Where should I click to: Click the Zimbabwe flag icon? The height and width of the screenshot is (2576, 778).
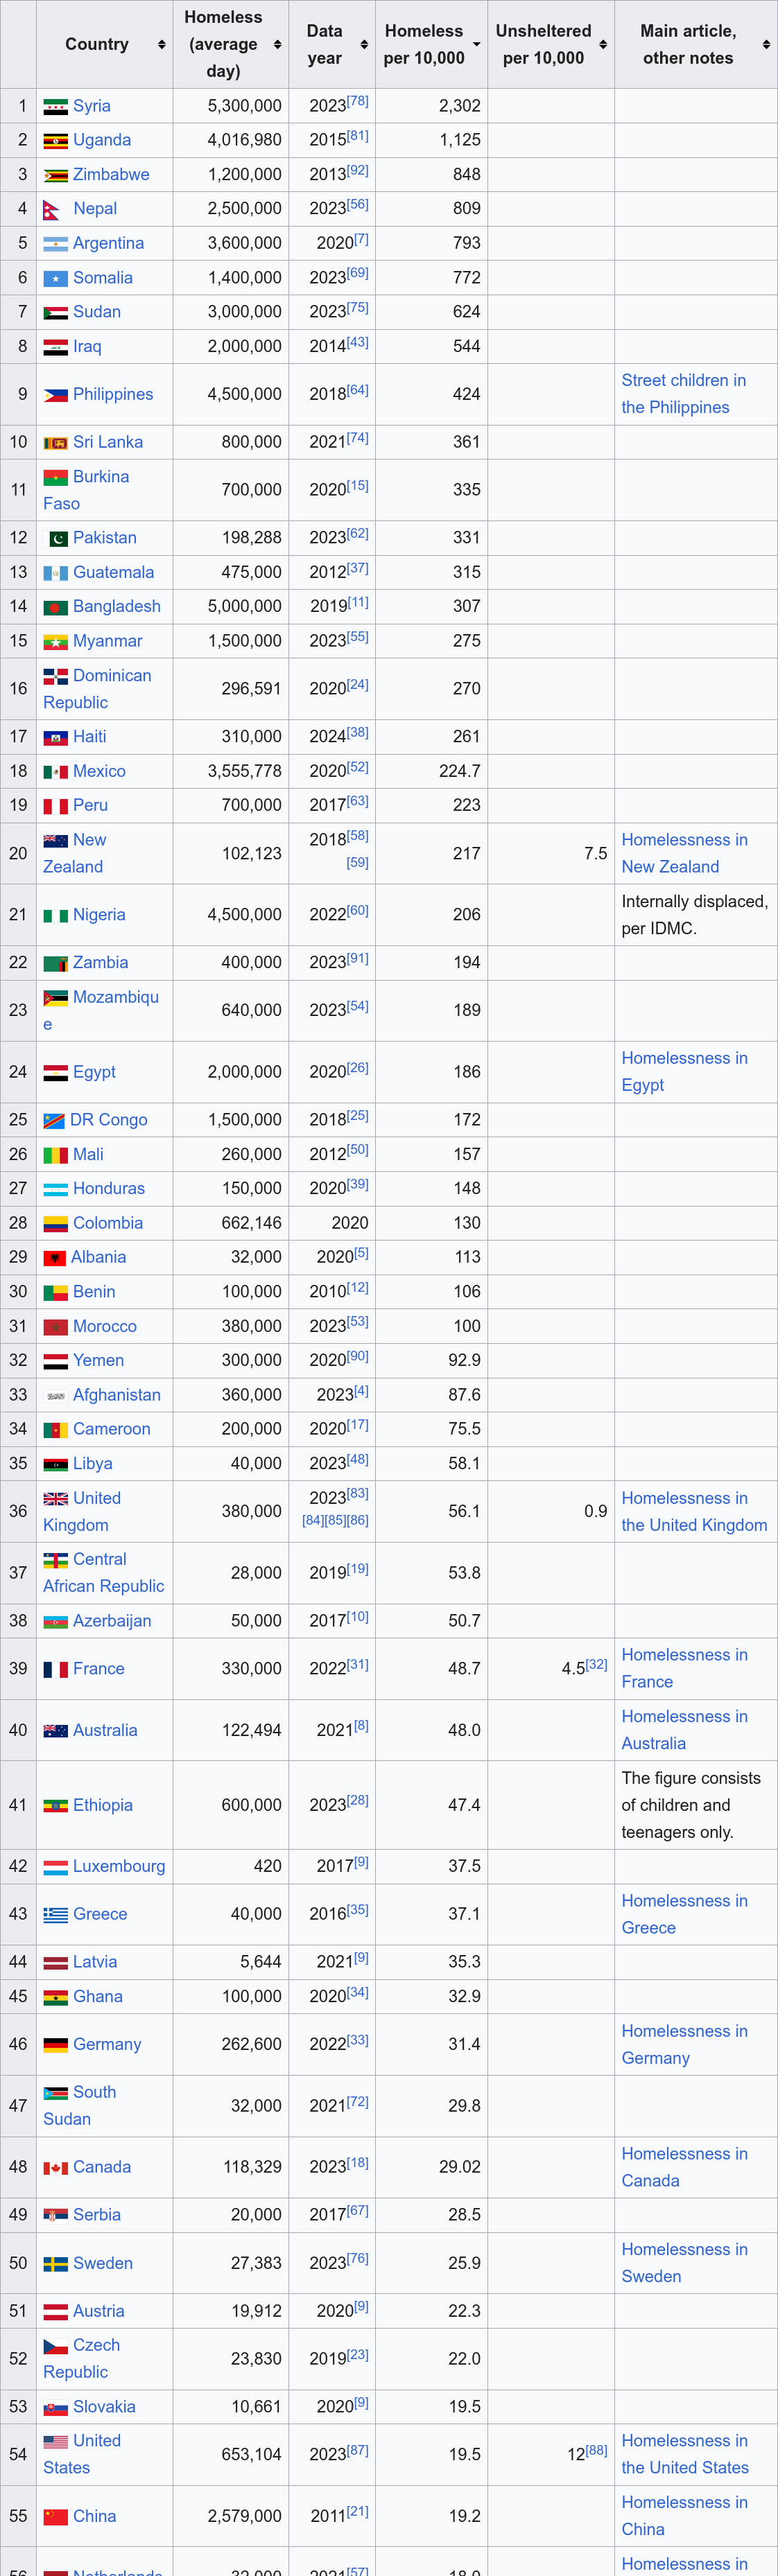(55, 175)
